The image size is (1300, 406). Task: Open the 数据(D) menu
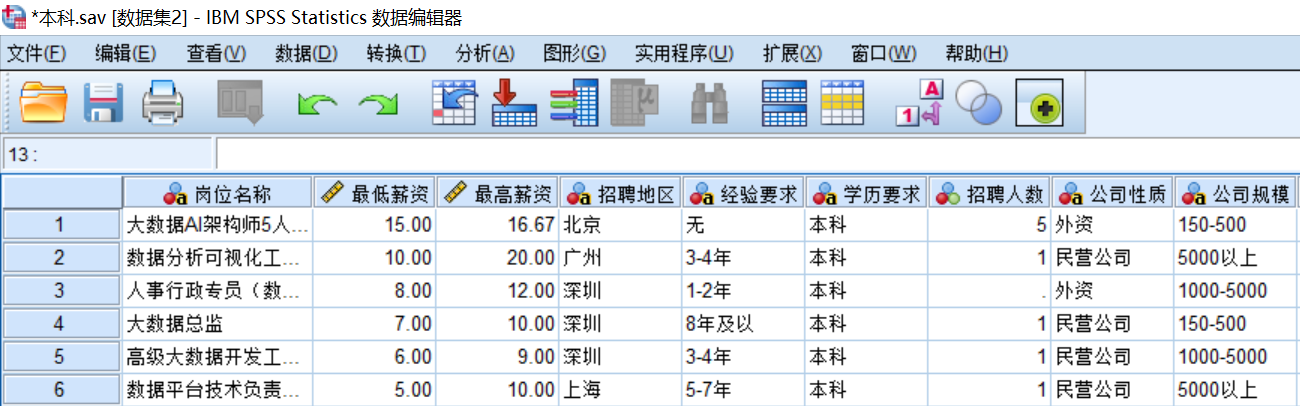(306, 53)
